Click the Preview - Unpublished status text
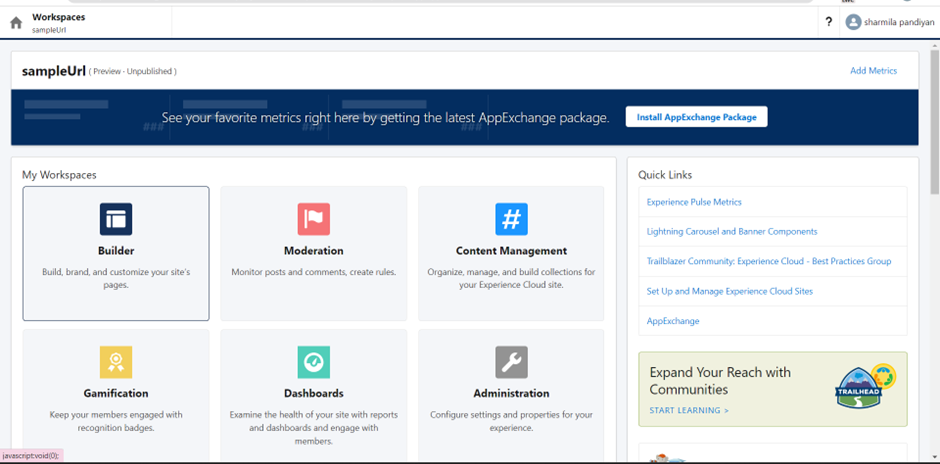This screenshot has height=464, width=940. click(x=132, y=71)
